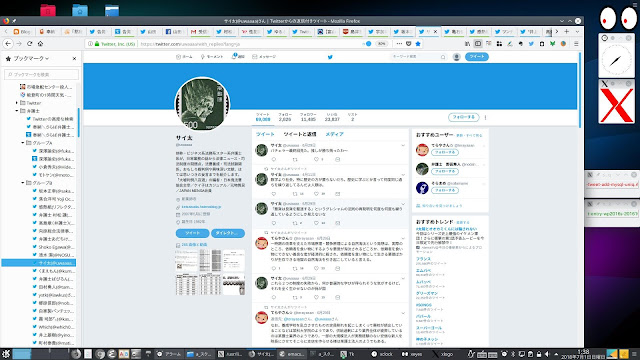This screenshot has width=640, height=360.
Task: Toggle the sidebar button in Firefox toolbar
Action: point(478,44)
